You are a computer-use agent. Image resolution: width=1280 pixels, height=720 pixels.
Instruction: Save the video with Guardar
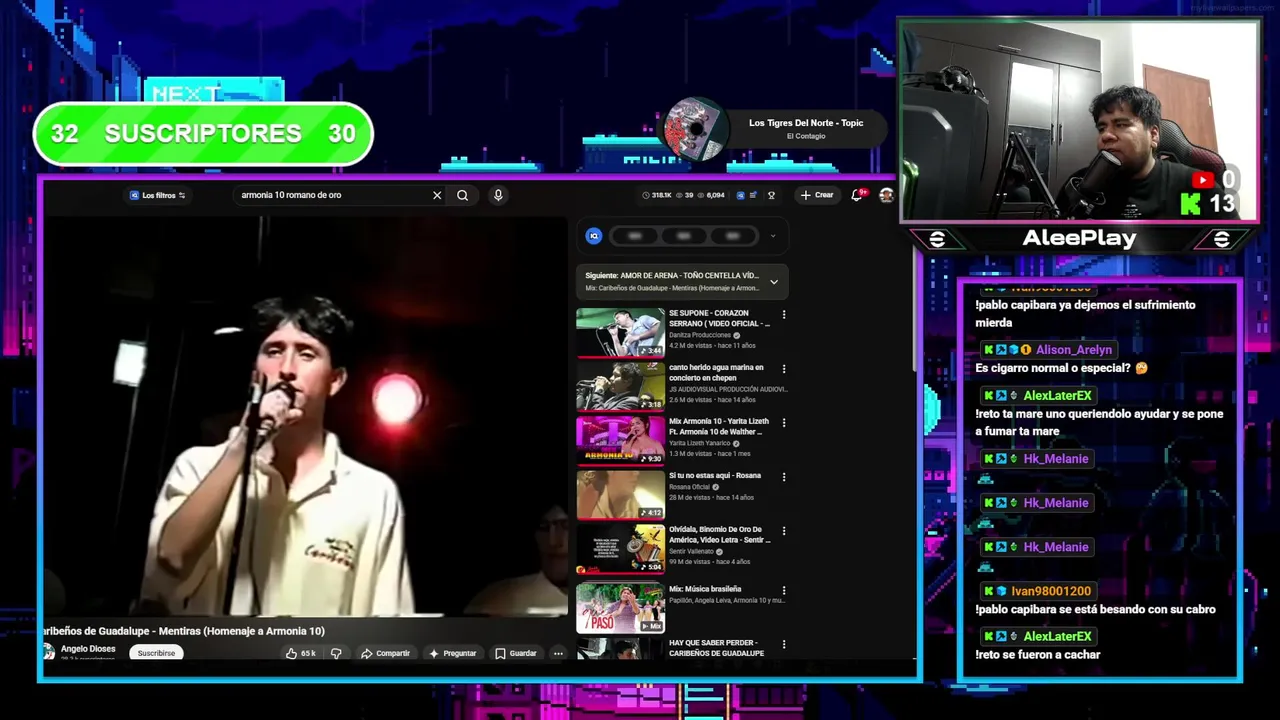(x=516, y=653)
